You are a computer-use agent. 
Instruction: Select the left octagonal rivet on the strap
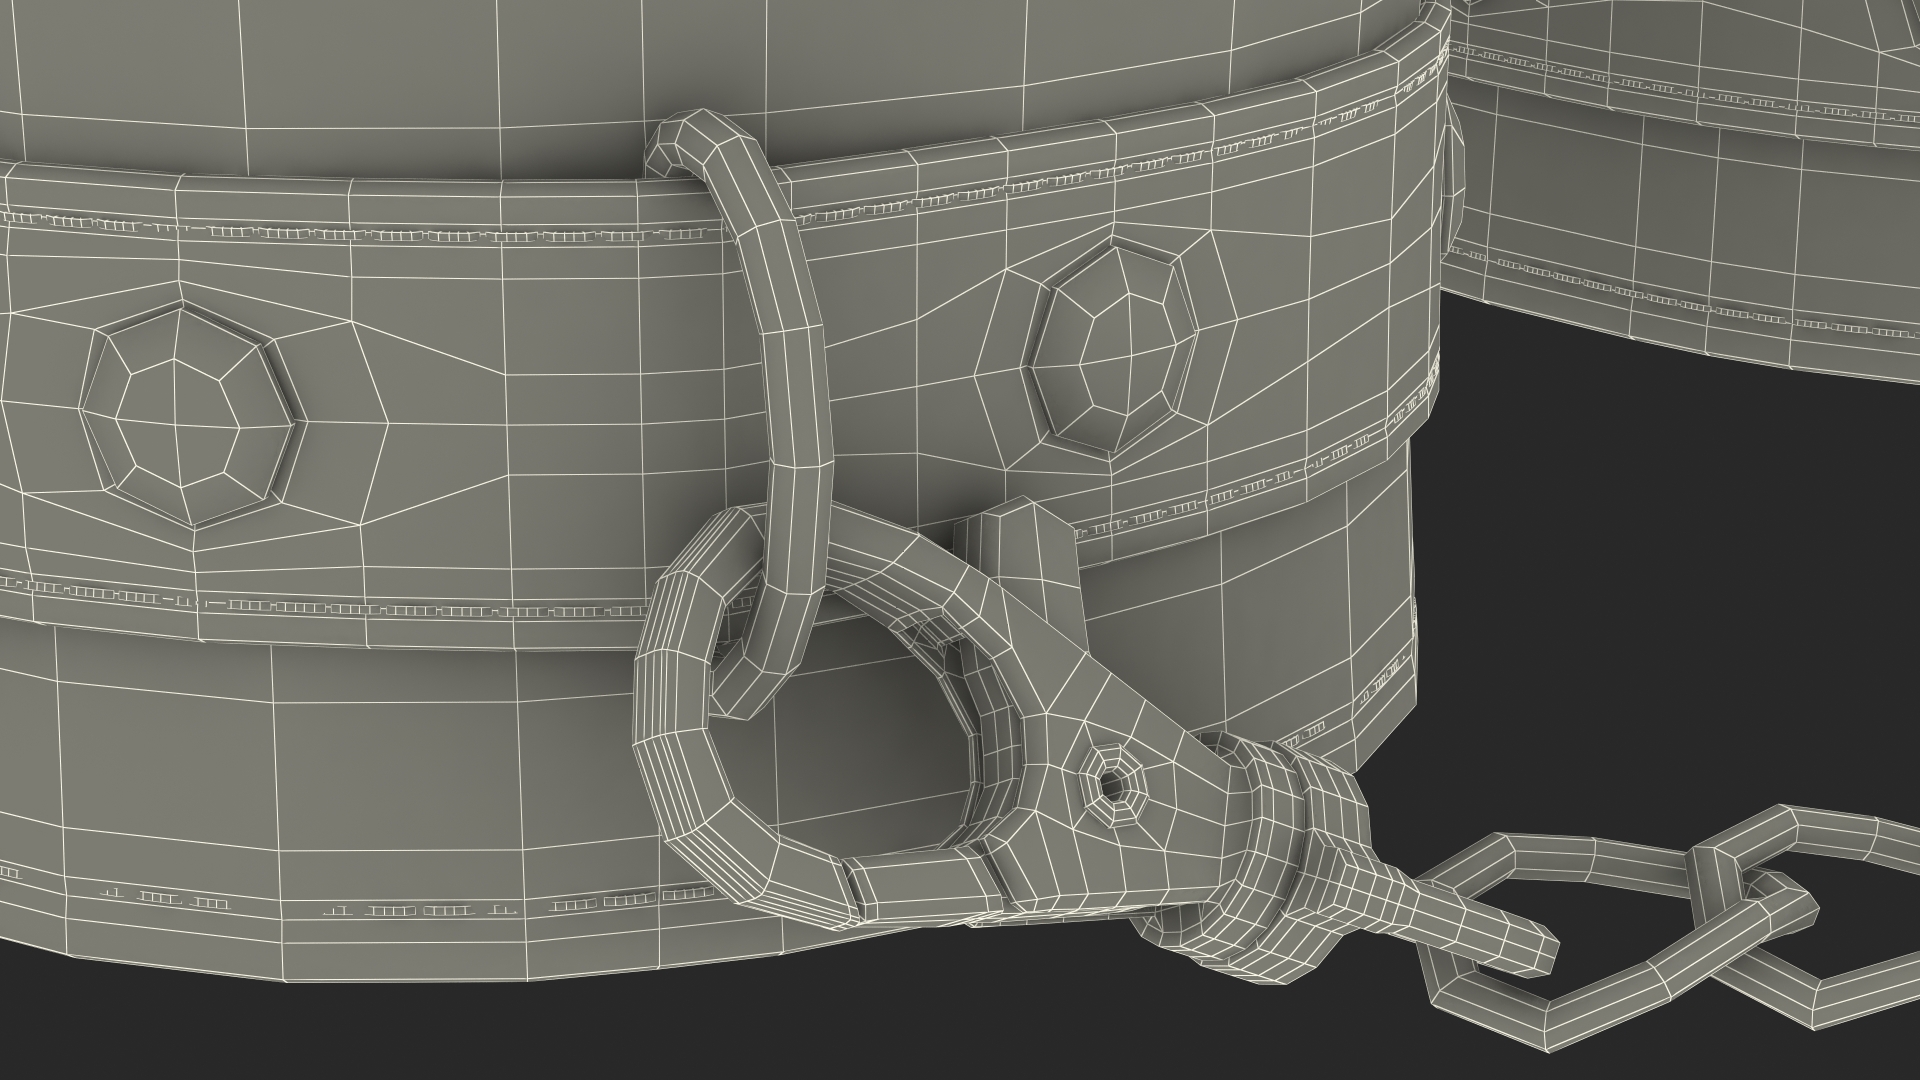tap(190, 412)
